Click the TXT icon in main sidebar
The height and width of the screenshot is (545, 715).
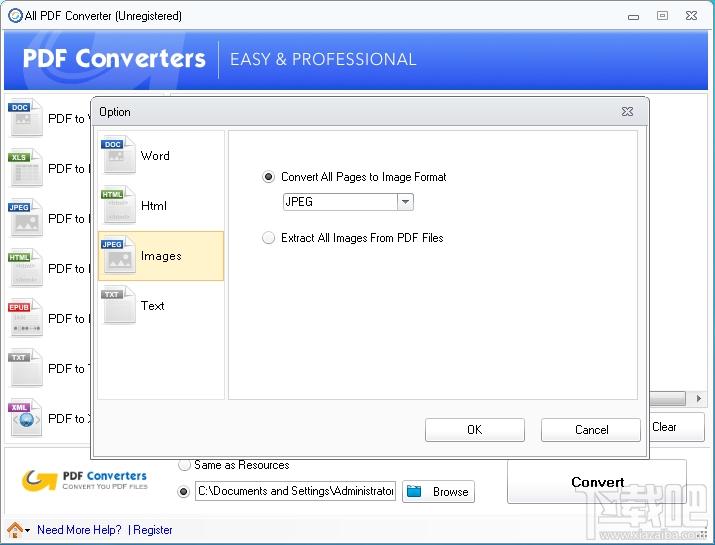(26, 368)
